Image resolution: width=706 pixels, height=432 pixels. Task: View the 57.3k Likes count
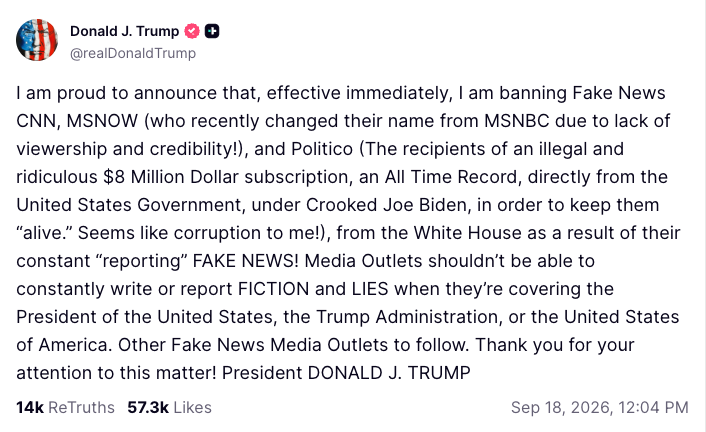tap(148, 407)
